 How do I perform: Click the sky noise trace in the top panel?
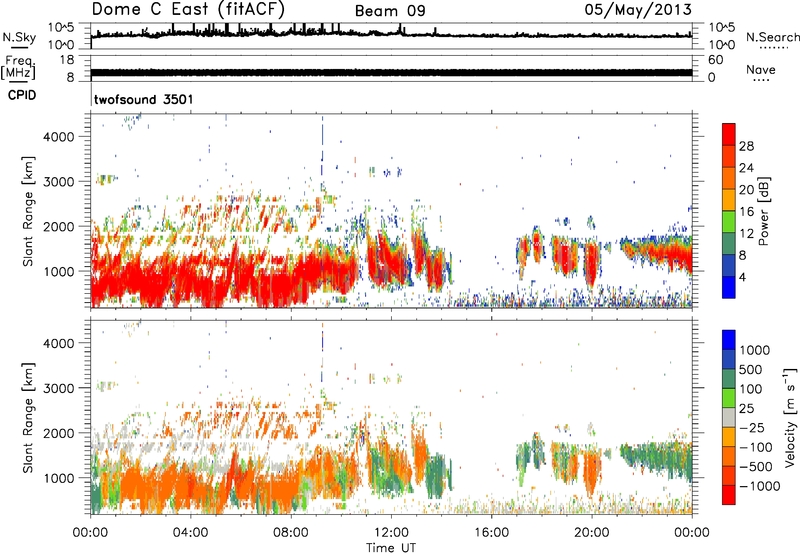(391, 34)
